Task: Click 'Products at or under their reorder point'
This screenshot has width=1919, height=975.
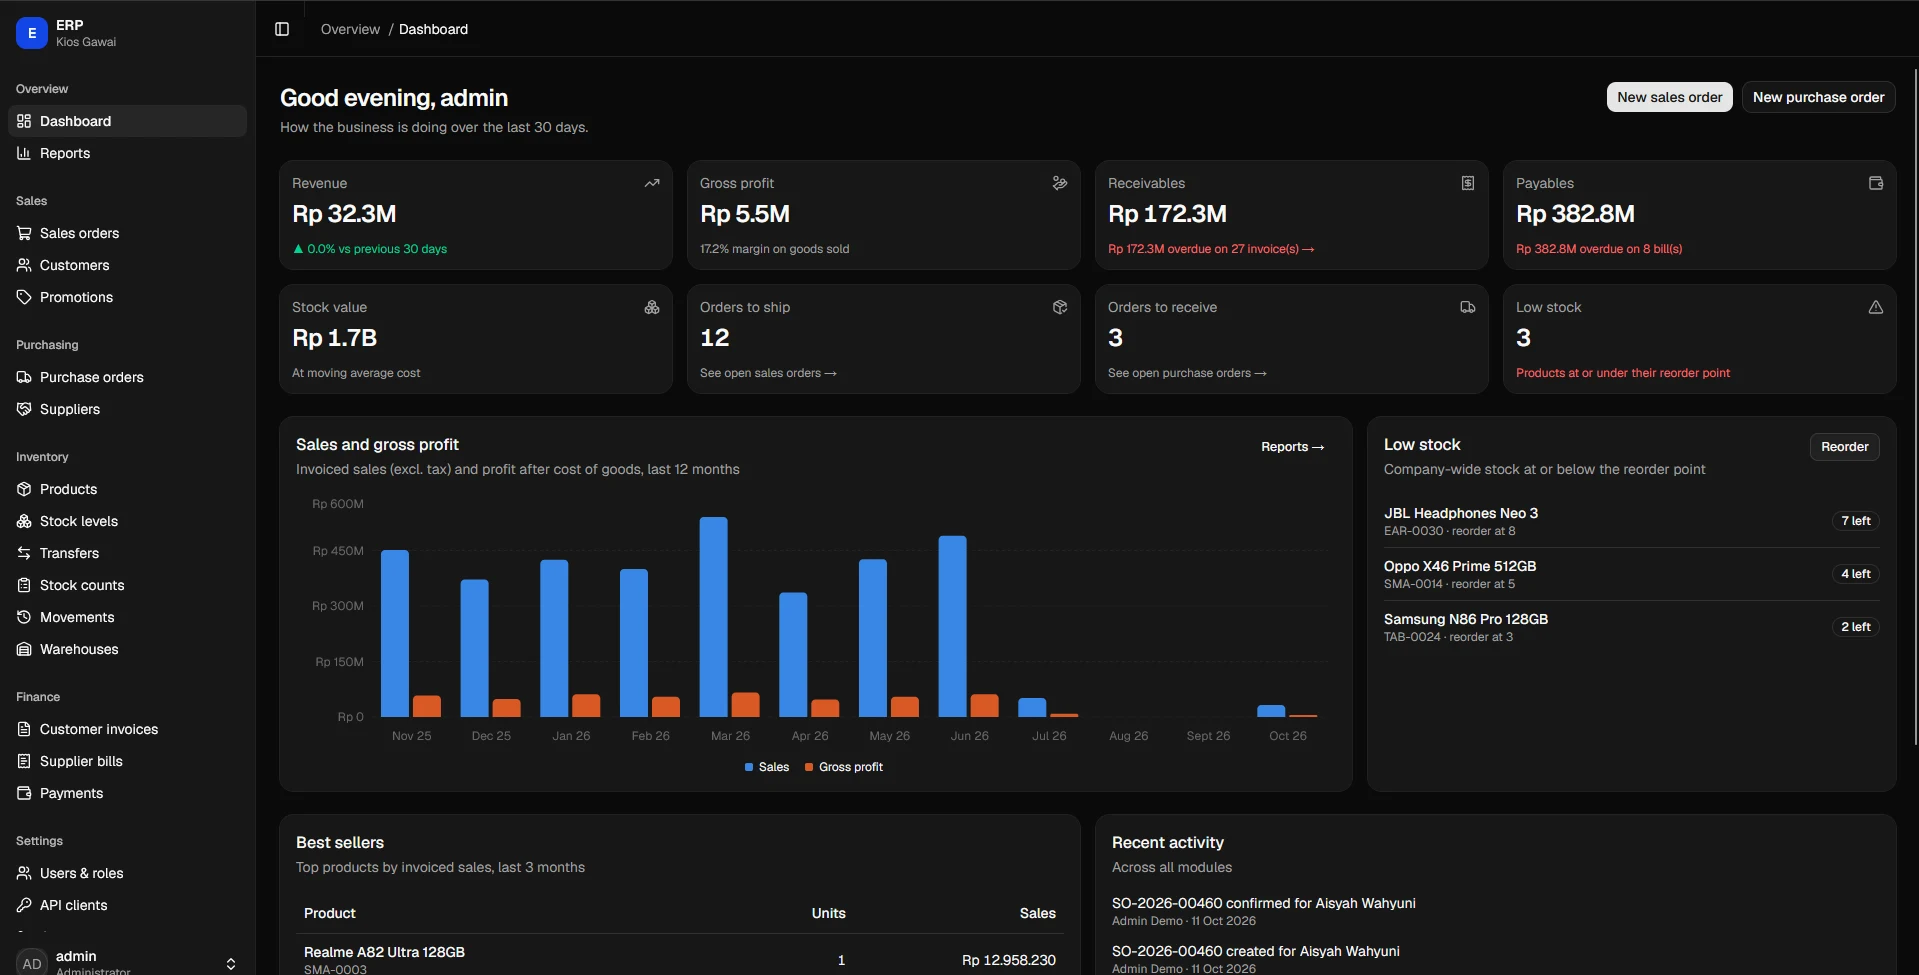Action: 1623,373
